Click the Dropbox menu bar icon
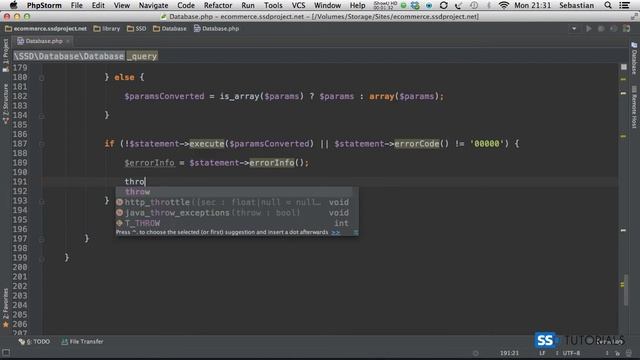This screenshot has width=640, height=360. [x=415, y=5]
